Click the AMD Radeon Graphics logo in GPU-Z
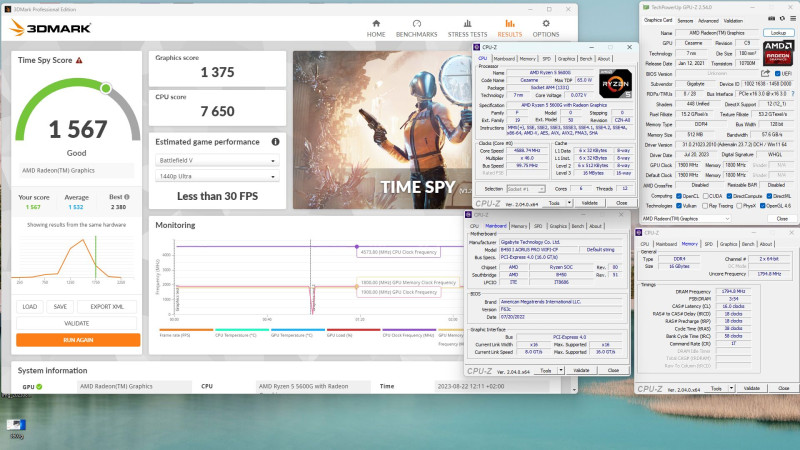 [x=778, y=52]
